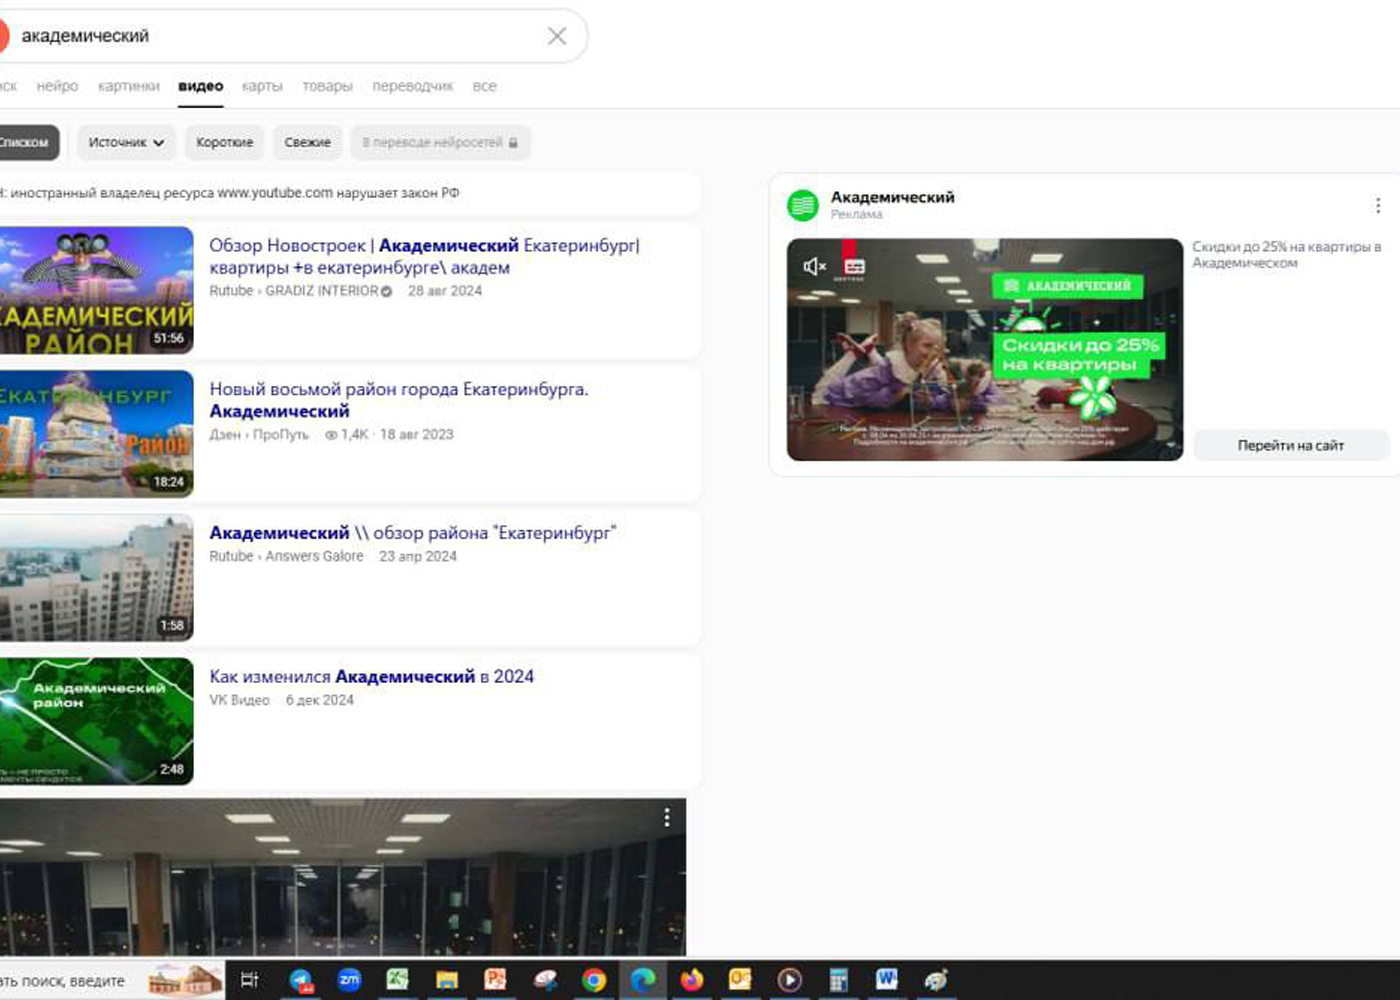Open Firefox from the taskbar
Viewport: 1400px width, 1000px height.
tap(692, 980)
